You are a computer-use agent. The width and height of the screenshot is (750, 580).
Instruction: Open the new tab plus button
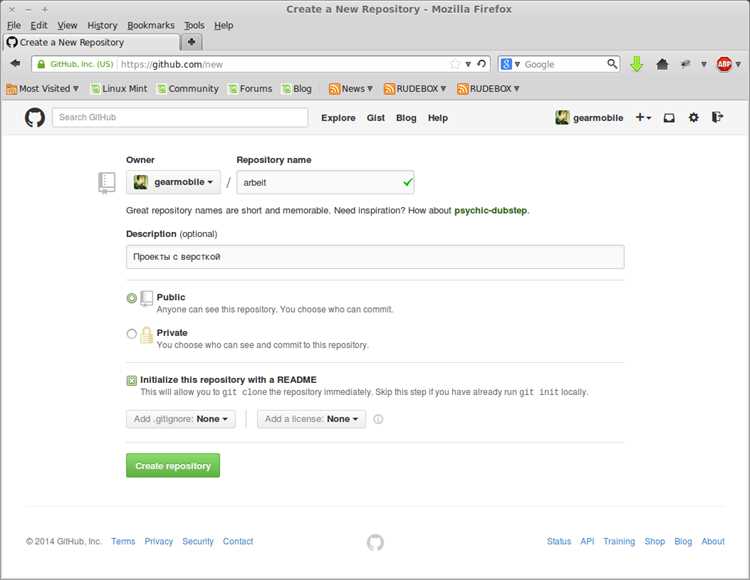(191, 42)
